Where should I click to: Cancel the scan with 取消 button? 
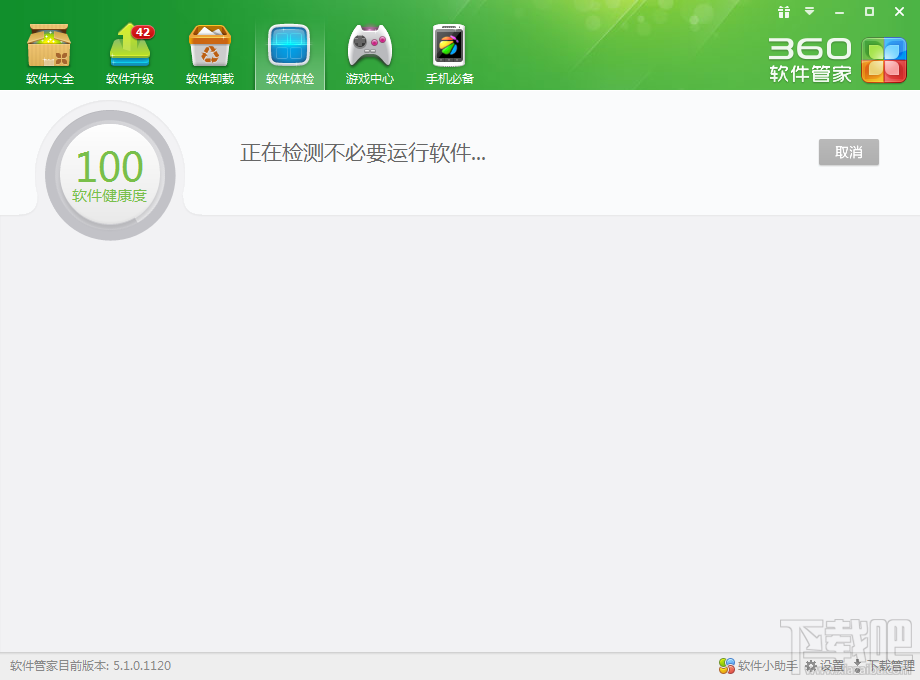click(847, 152)
